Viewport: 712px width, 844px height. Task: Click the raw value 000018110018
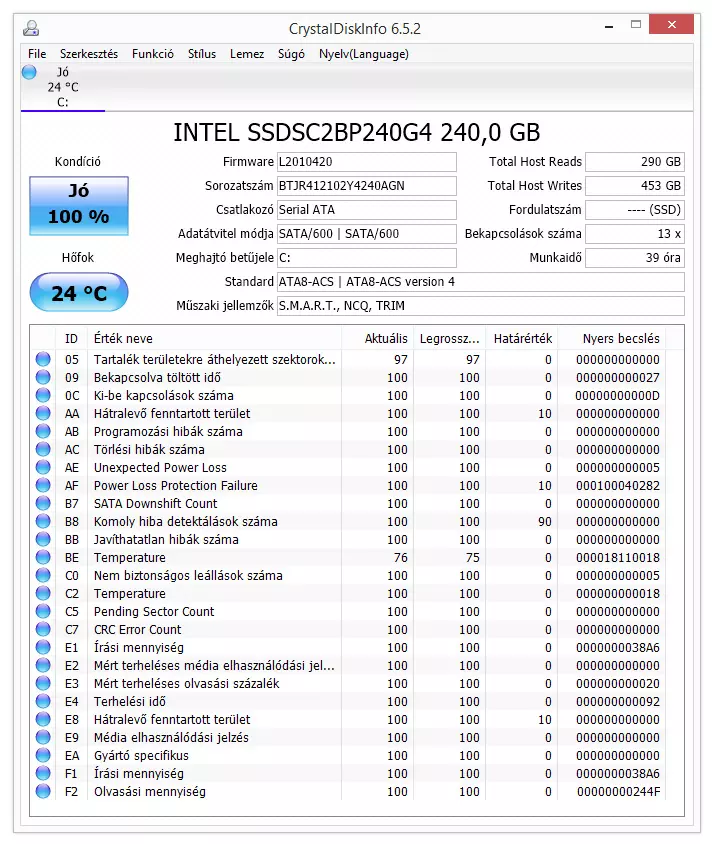click(x=618, y=558)
